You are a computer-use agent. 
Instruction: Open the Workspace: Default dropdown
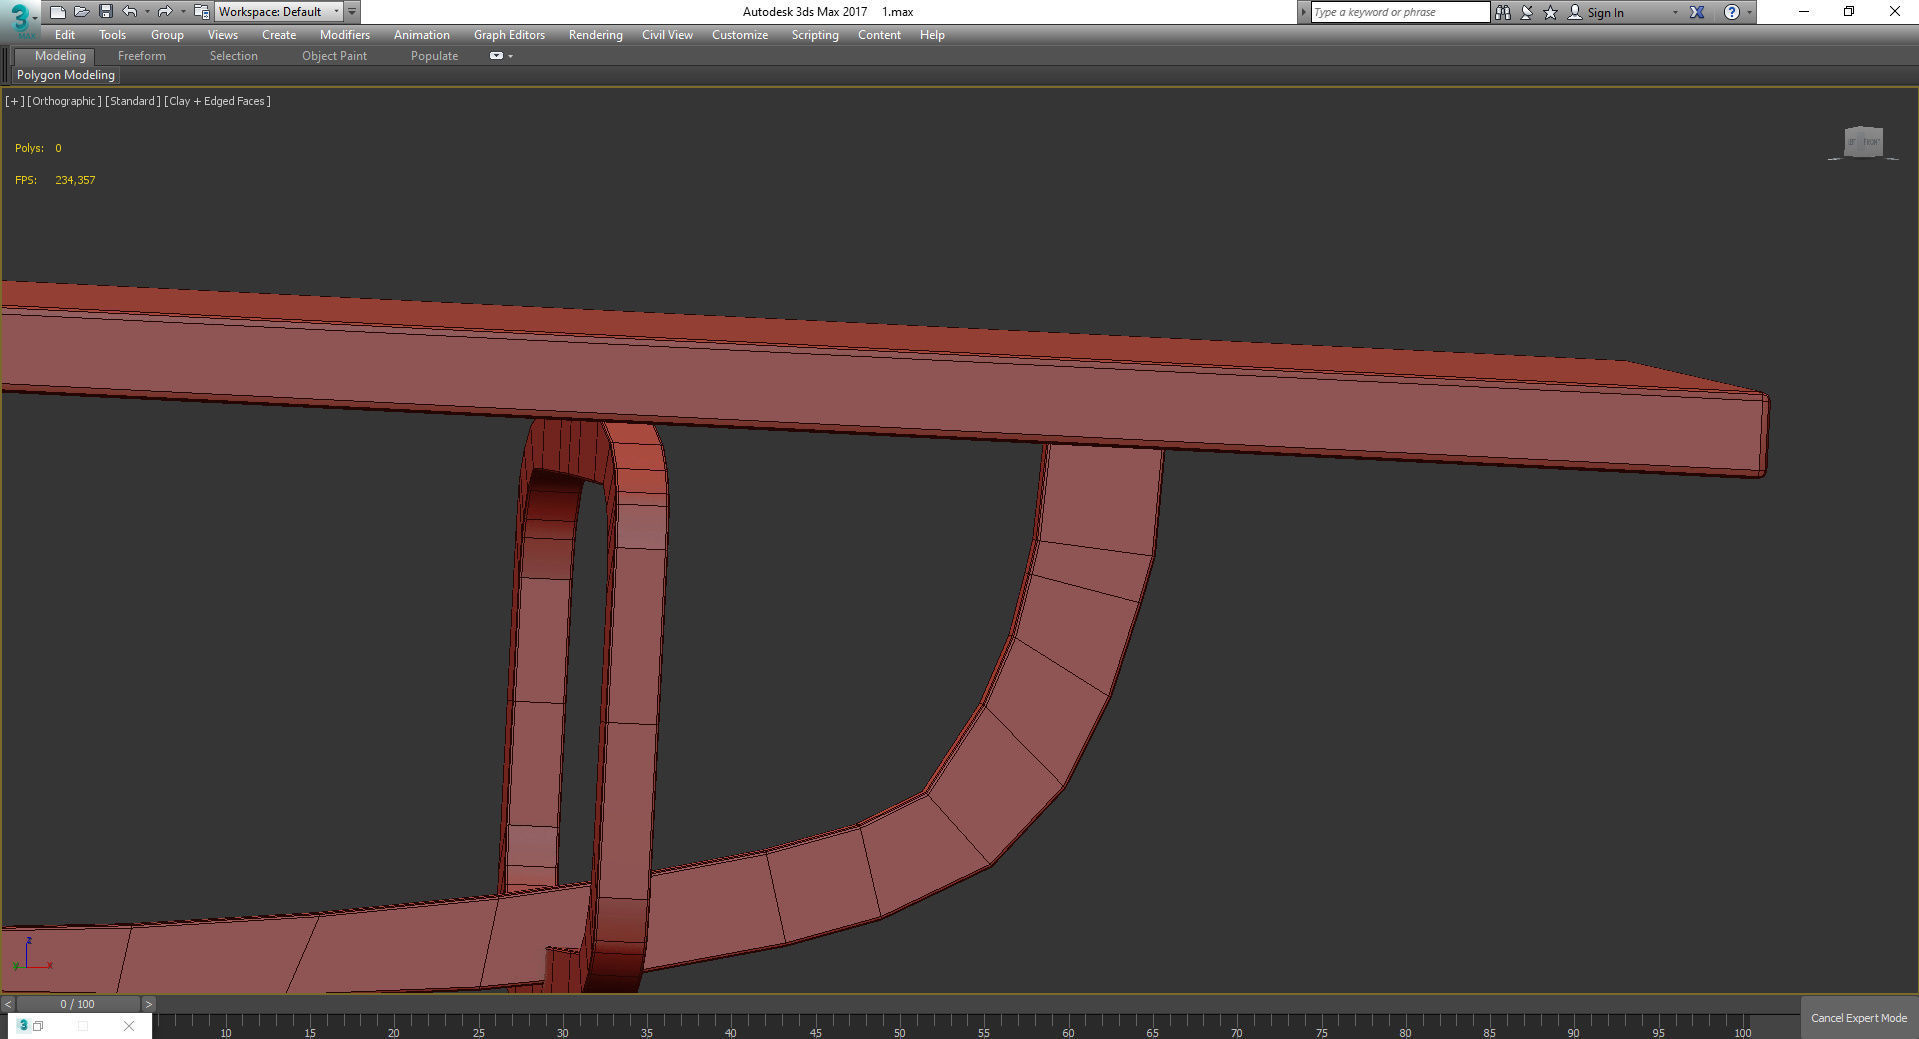279,12
